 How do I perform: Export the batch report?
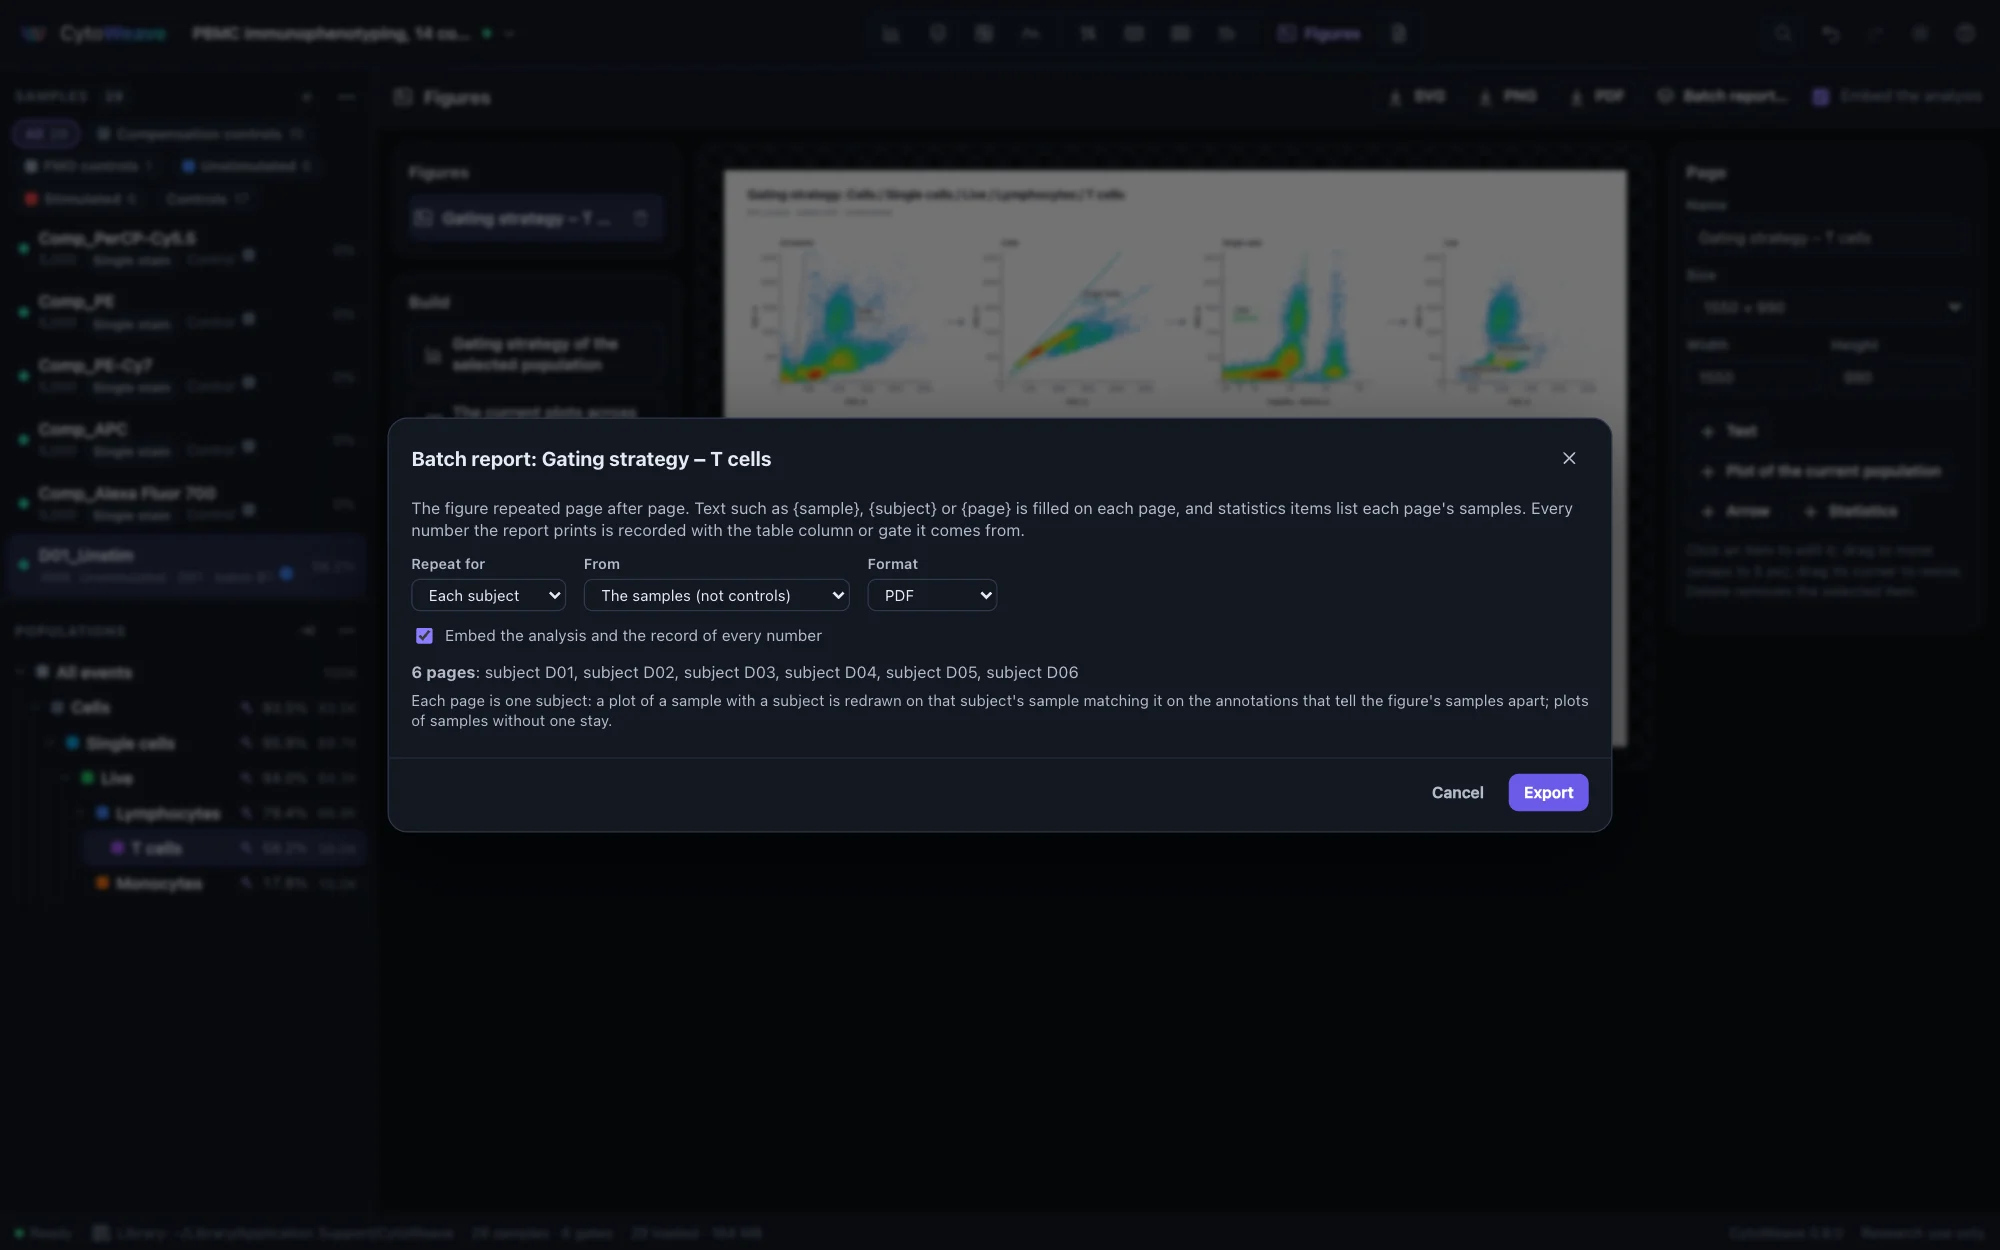[x=1548, y=792]
